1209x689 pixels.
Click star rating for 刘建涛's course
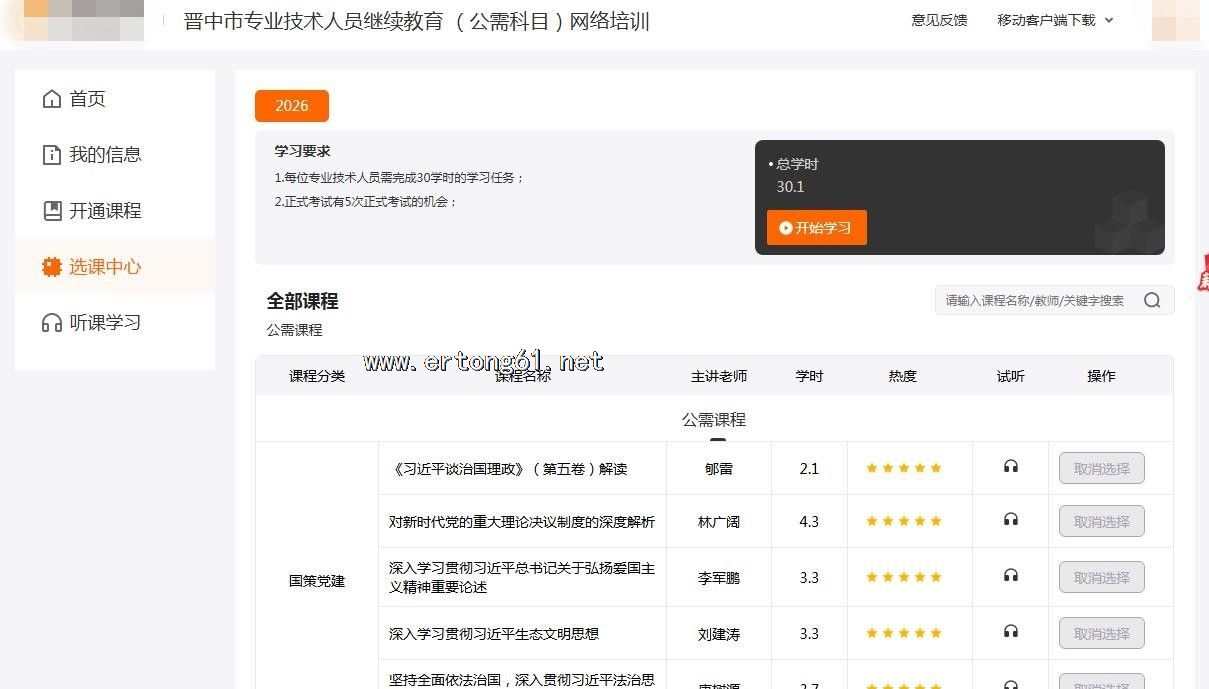click(x=904, y=633)
